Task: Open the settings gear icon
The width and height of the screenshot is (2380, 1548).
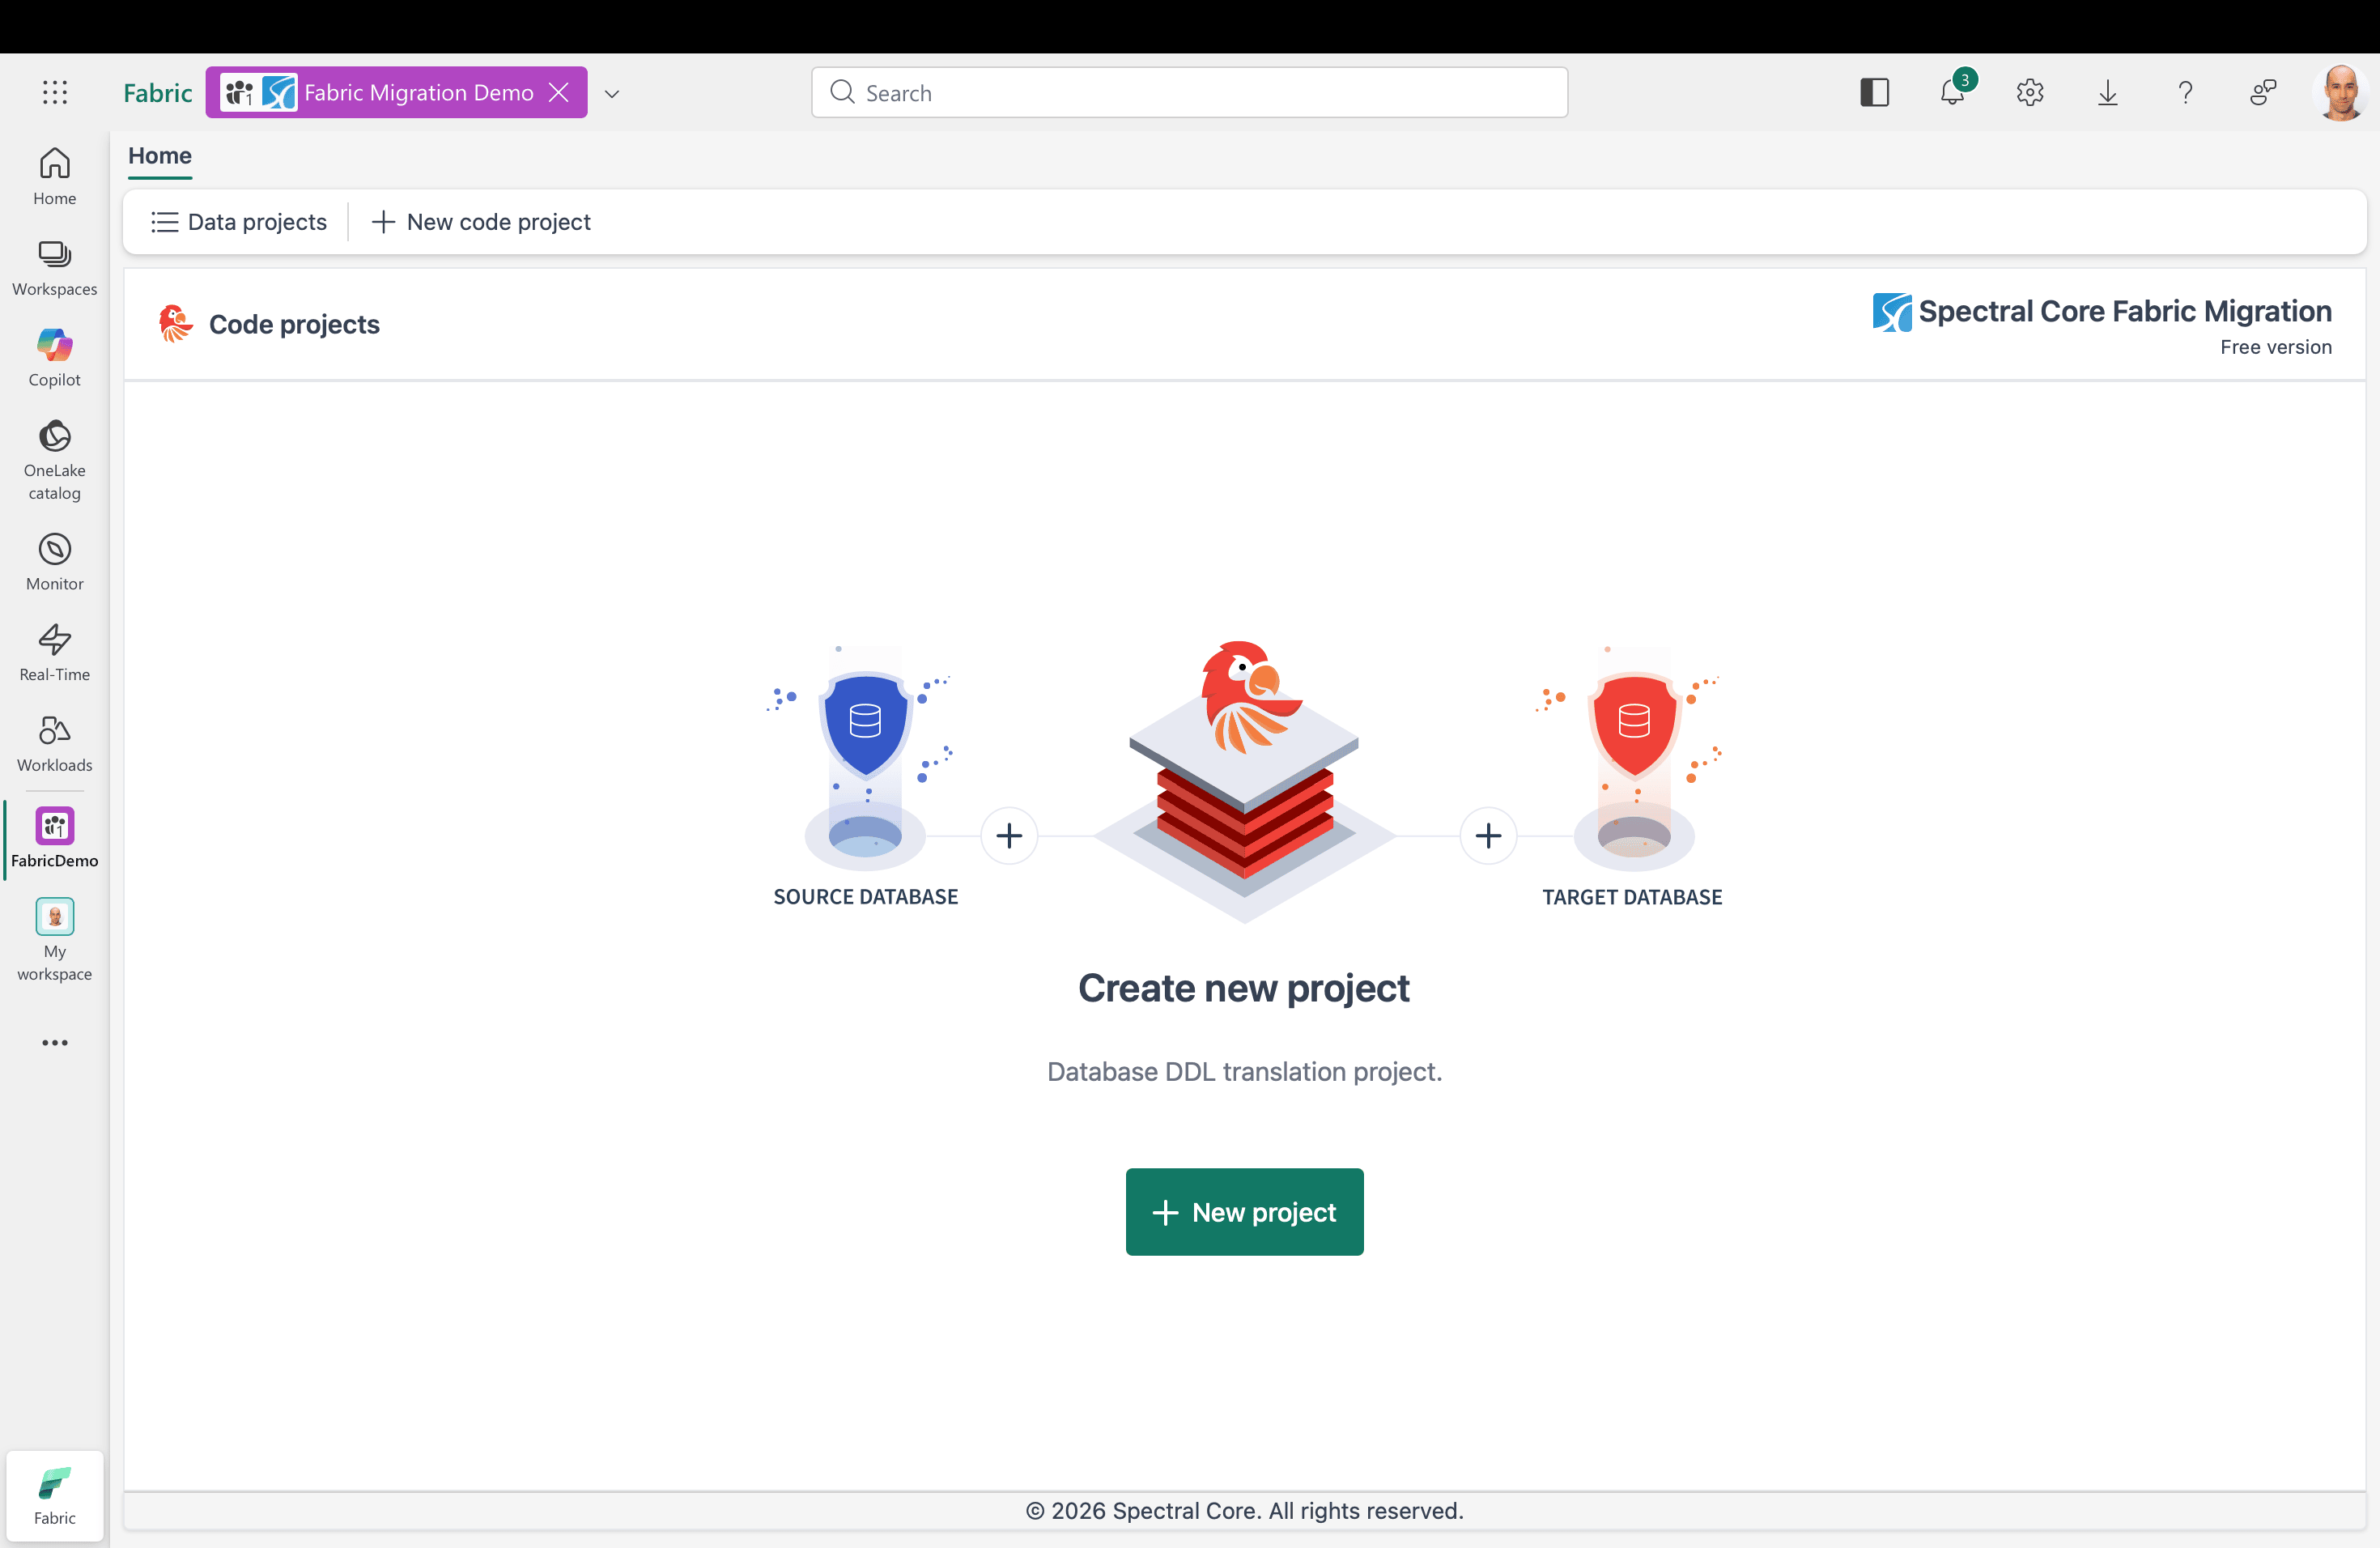Action: point(2029,93)
